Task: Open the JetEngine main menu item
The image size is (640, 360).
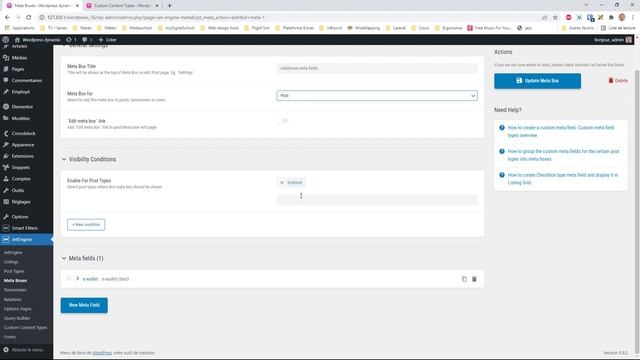Action: point(22,239)
